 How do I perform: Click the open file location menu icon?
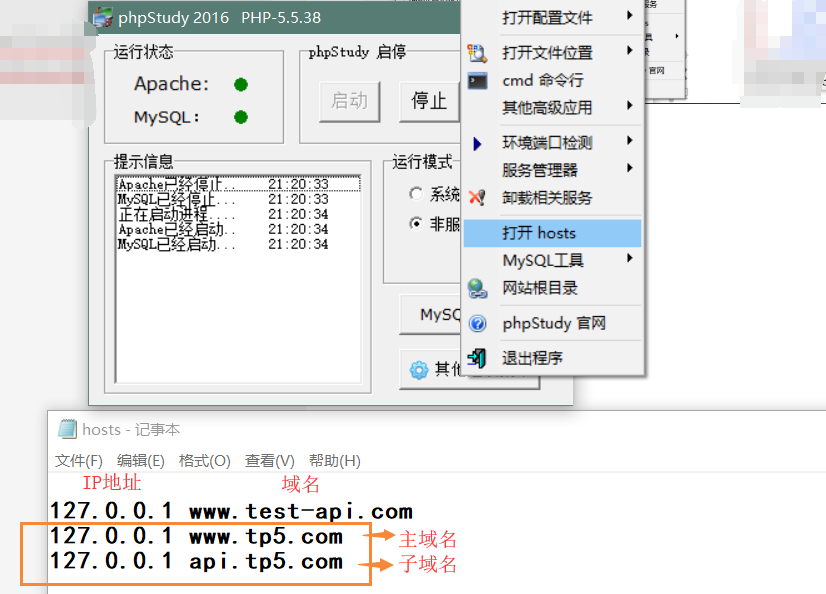477,53
